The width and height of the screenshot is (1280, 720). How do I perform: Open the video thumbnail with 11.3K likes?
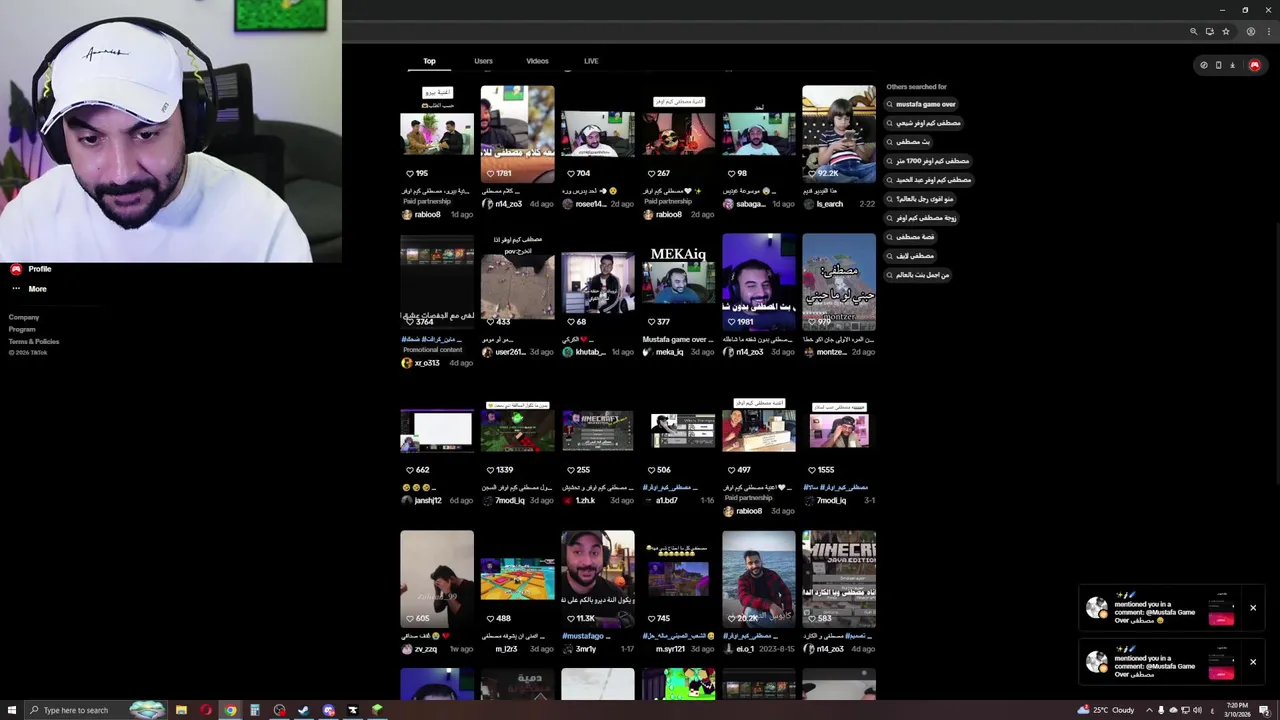[598, 579]
